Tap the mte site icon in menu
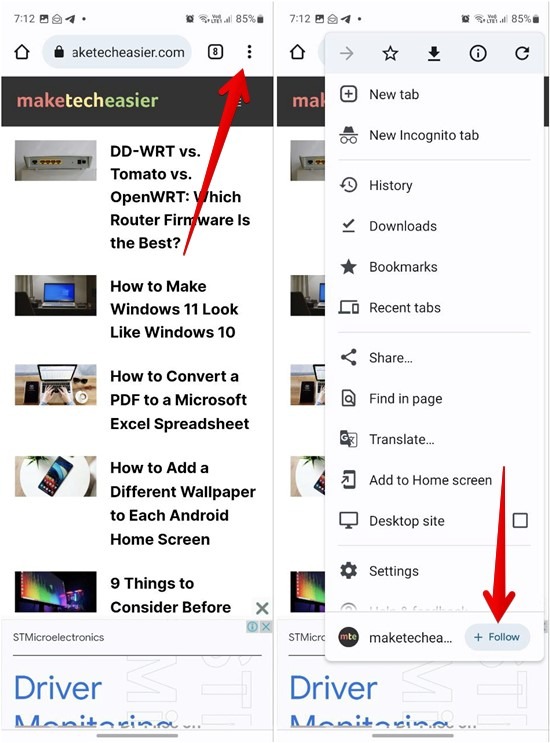The height and width of the screenshot is (743, 550). [348, 637]
